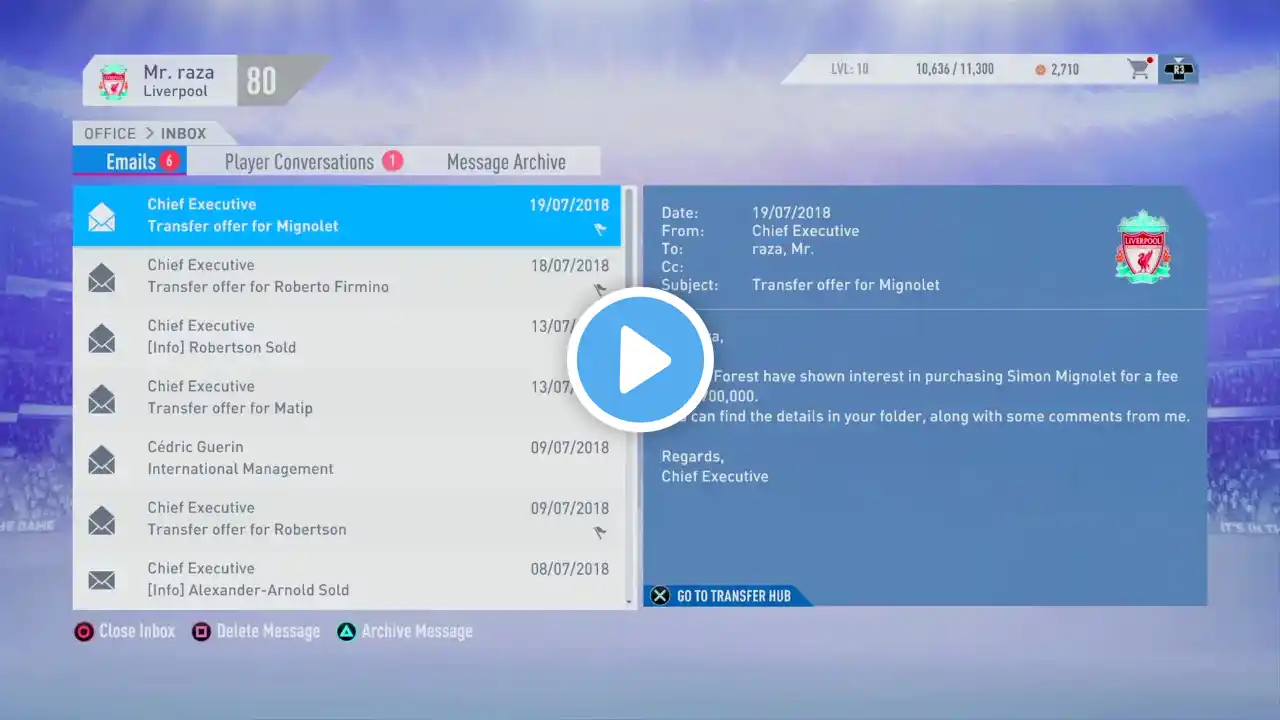
Task: Click the envelope icon for Alexander-Arnold Sold email
Action: pyautogui.click(x=101, y=580)
